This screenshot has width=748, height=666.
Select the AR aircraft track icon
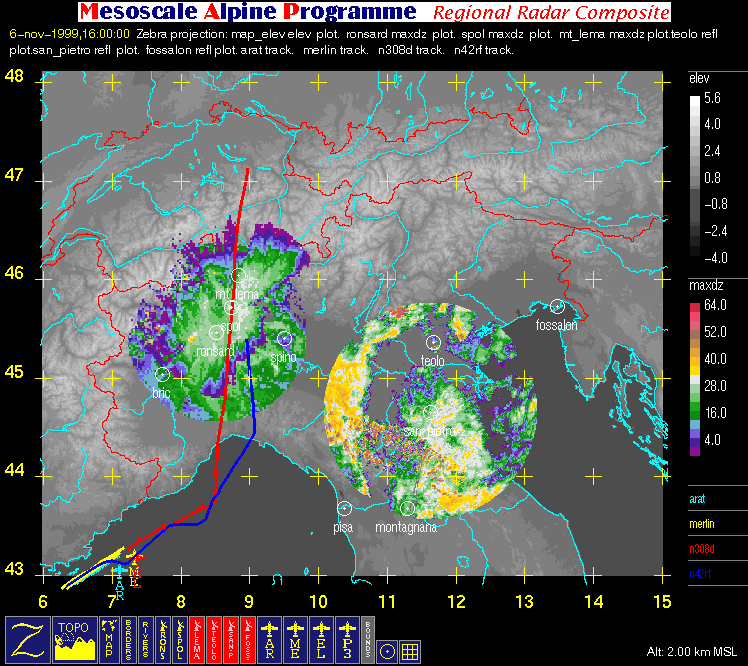pos(270,640)
